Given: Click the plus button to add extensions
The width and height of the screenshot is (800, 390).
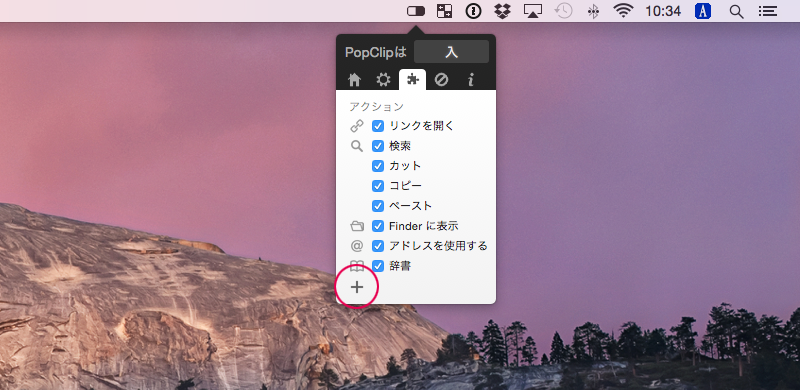Looking at the screenshot, I should [357, 287].
